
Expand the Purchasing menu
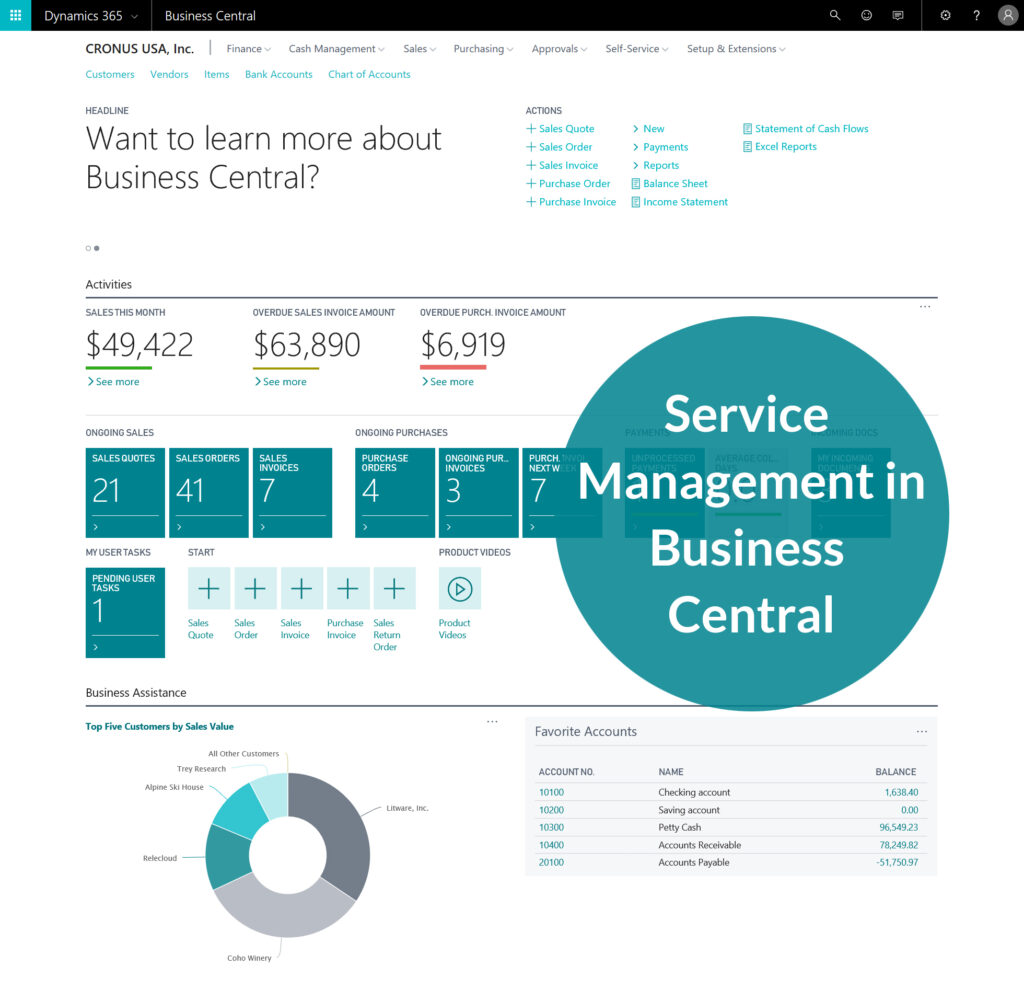click(483, 49)
